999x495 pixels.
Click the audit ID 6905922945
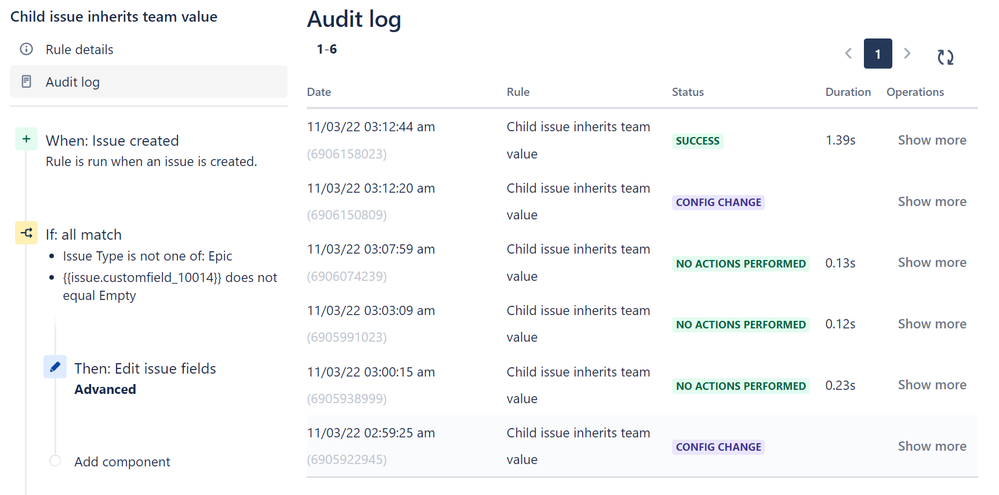pos(347,460)
